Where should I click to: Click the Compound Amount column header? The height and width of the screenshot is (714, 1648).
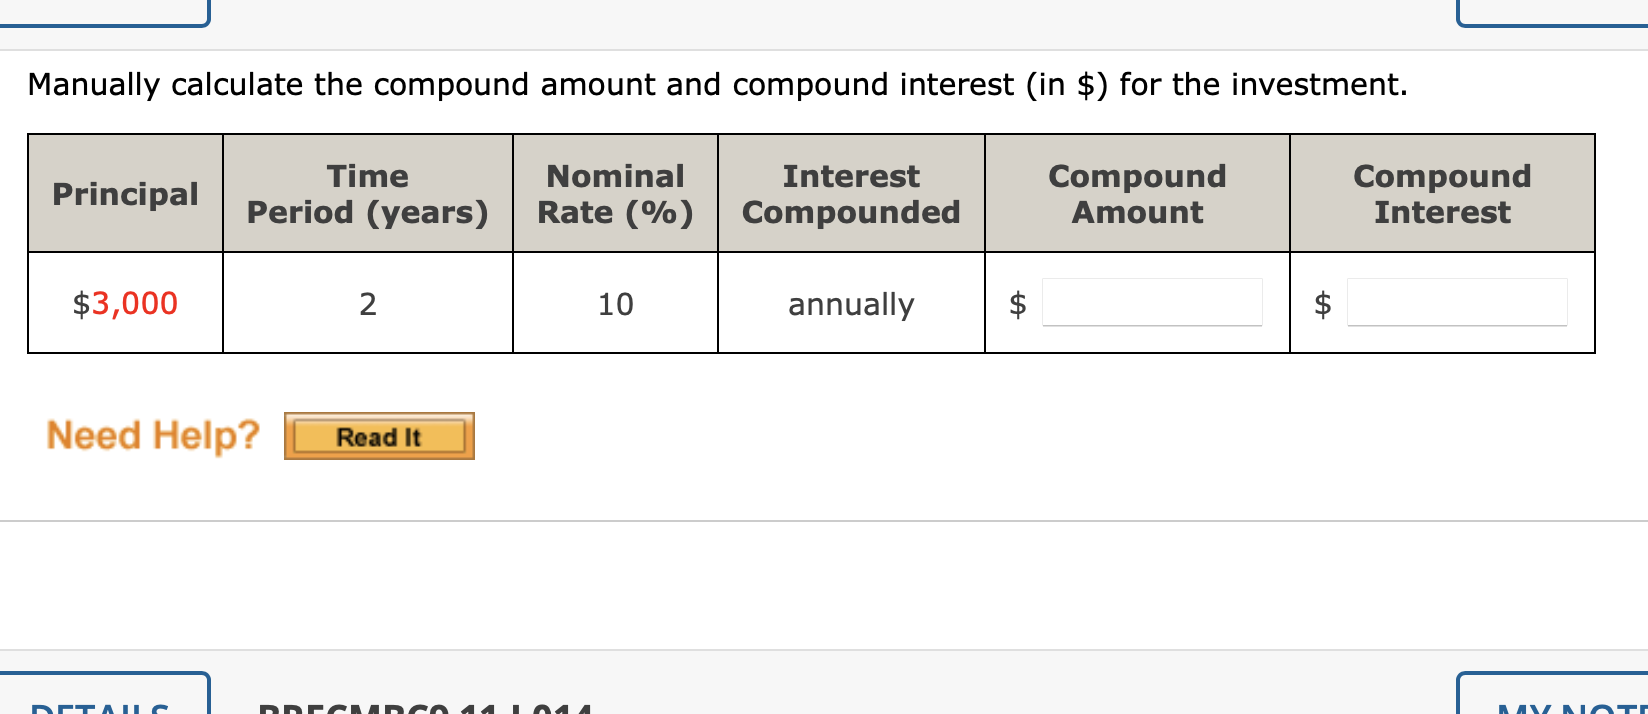tap(1137, 194)
